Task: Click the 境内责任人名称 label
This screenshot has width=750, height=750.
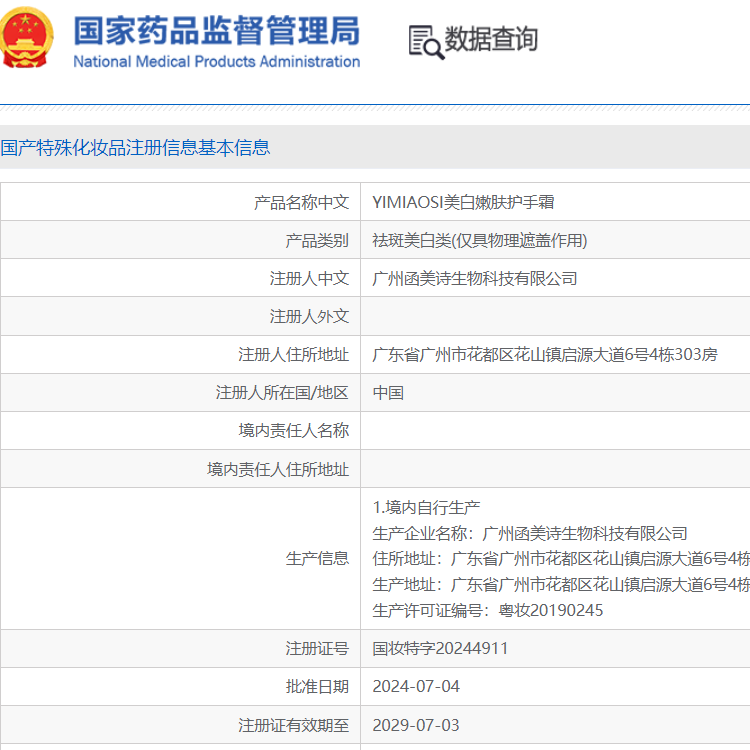Action: coord(293,430)
